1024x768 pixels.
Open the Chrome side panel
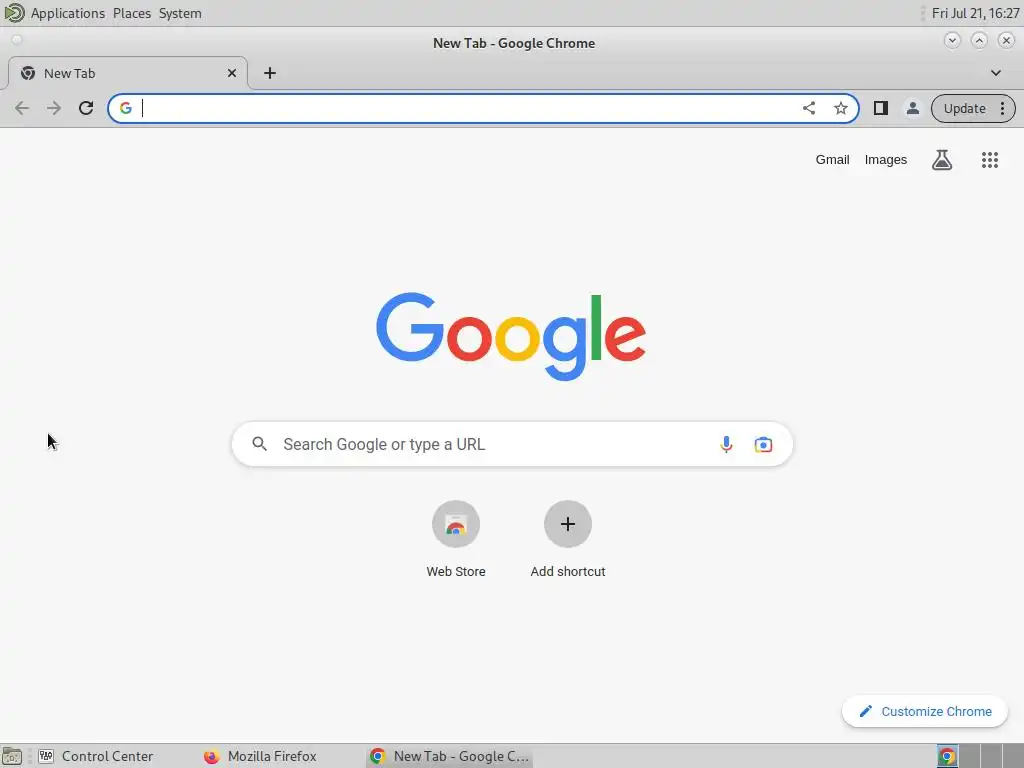881,108
